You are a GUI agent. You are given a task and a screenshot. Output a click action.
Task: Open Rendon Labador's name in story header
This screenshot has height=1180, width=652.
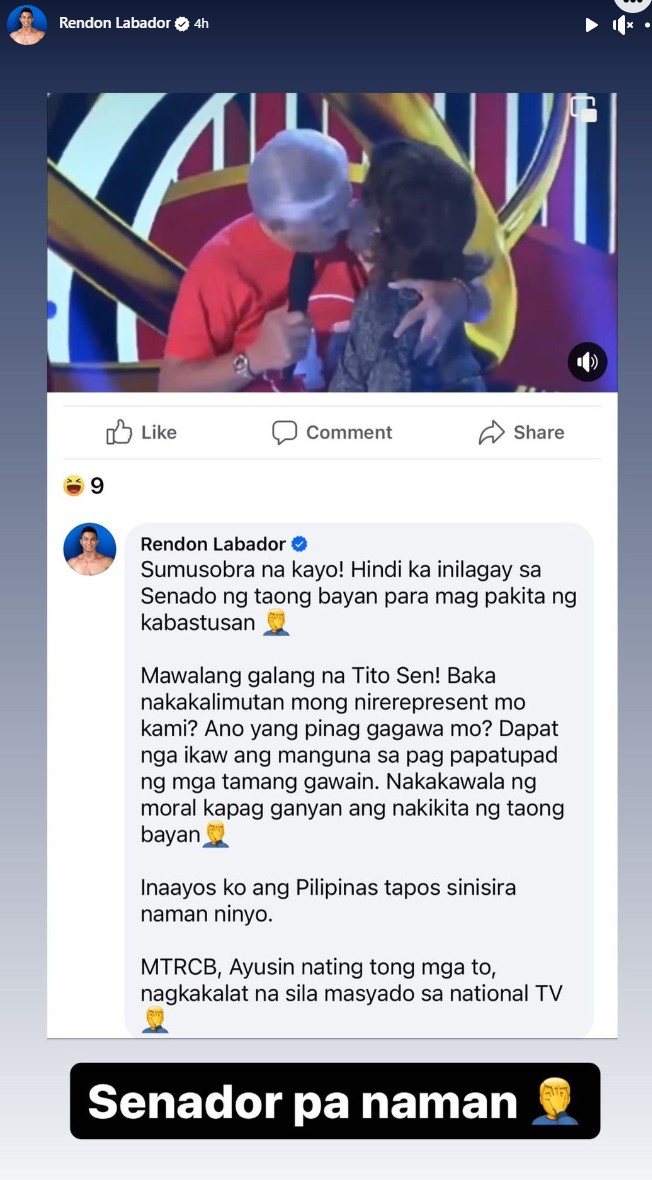click(x=114, y=23)
